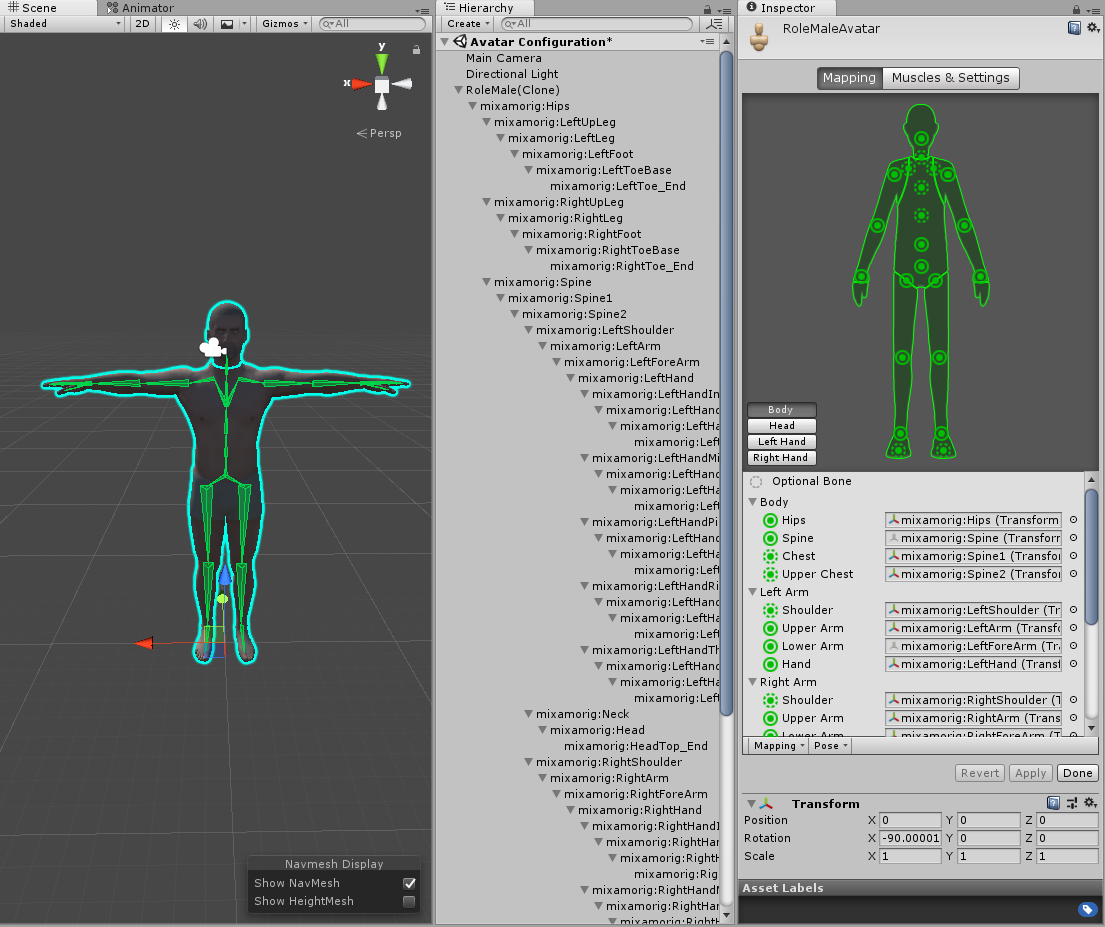Collapse Avatar Configuration scene
The width and height of the screenshot is (1105, 927).
[445, 42]
